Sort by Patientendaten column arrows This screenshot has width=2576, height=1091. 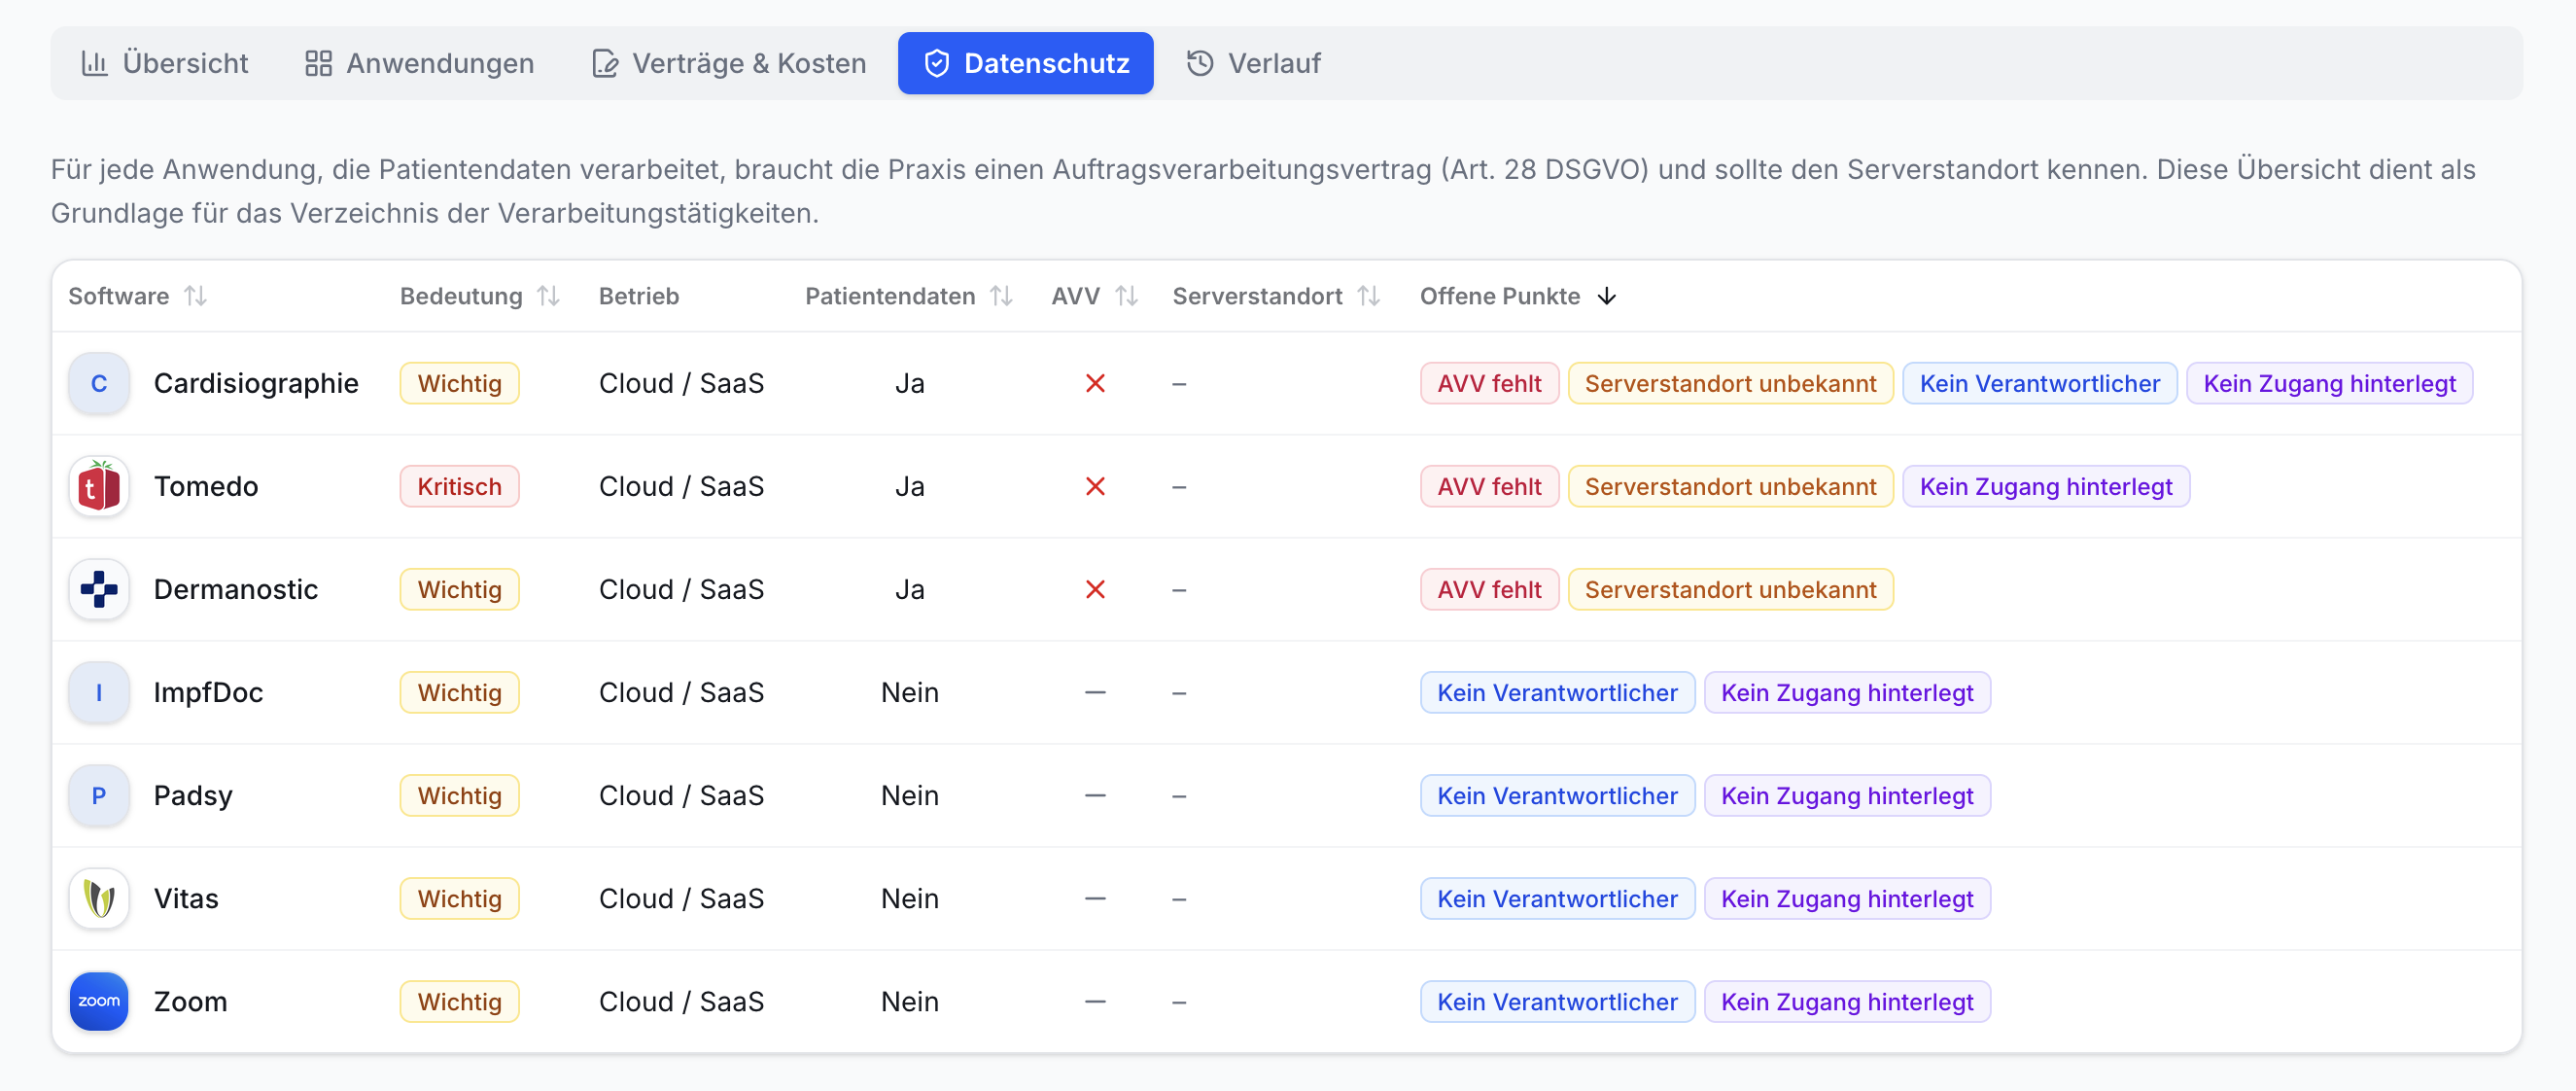1001,296
